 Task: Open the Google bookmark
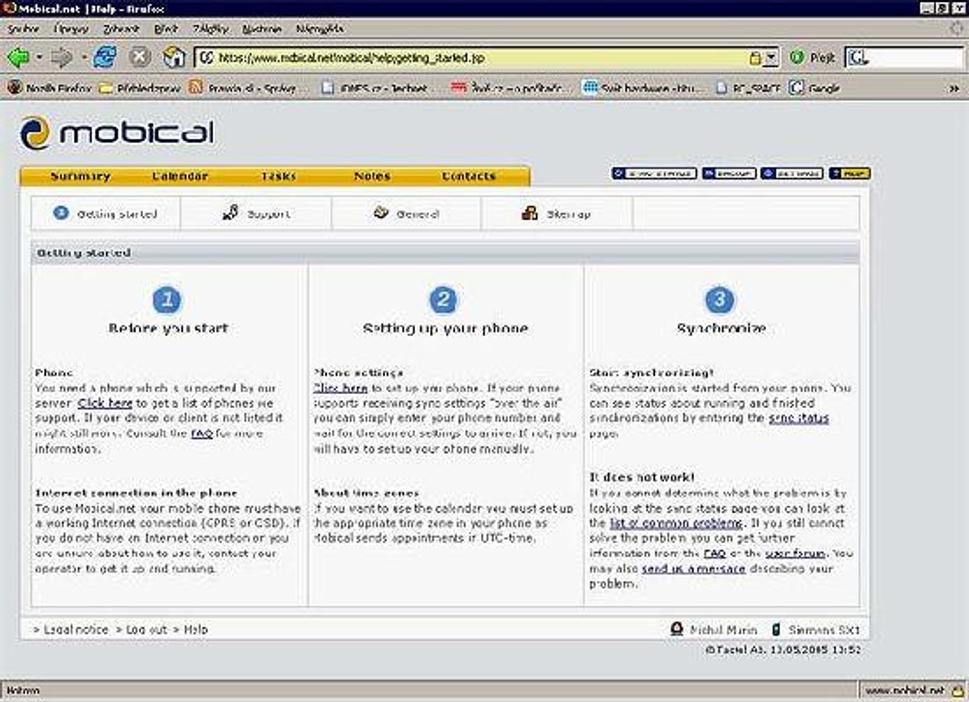(x=815, y=88)
